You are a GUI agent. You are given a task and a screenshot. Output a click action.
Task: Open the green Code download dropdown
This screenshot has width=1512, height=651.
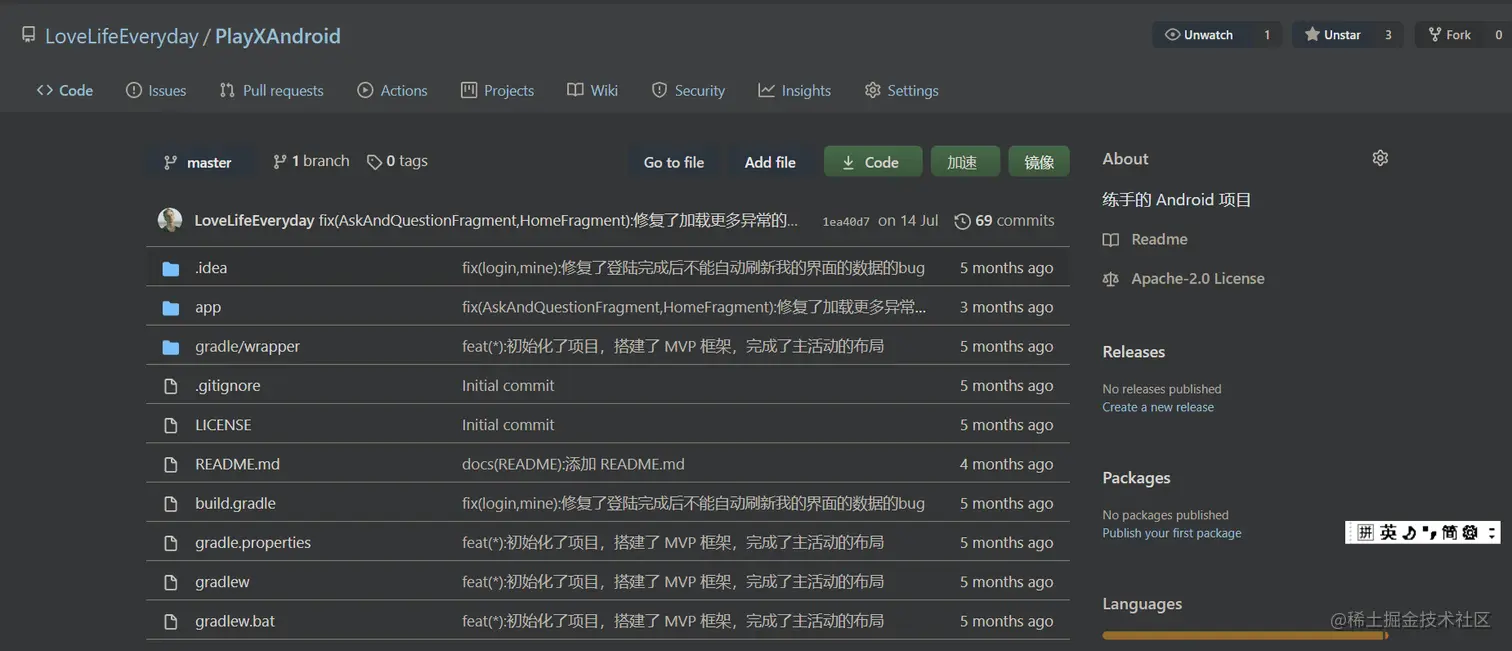pos(872,162)
